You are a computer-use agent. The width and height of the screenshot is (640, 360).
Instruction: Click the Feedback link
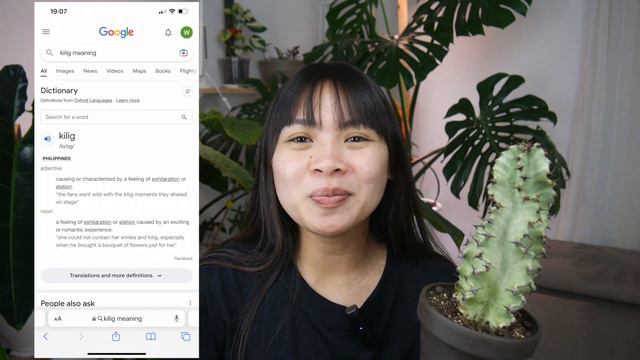click(x=183, y=258)
